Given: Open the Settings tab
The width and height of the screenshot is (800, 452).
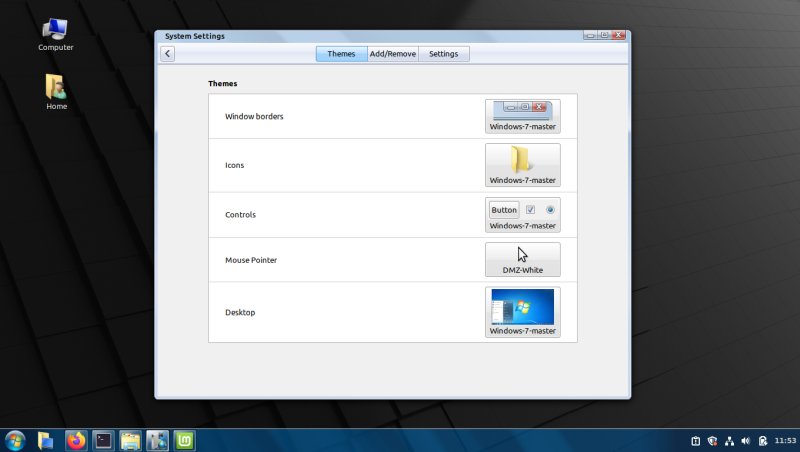Looking at the screenshot, I should pos(443,54).
